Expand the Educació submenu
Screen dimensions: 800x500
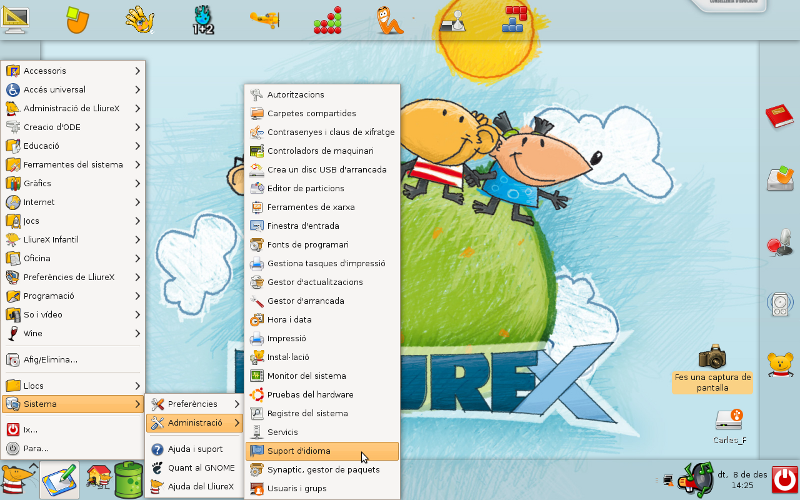[x=73, y=146]
